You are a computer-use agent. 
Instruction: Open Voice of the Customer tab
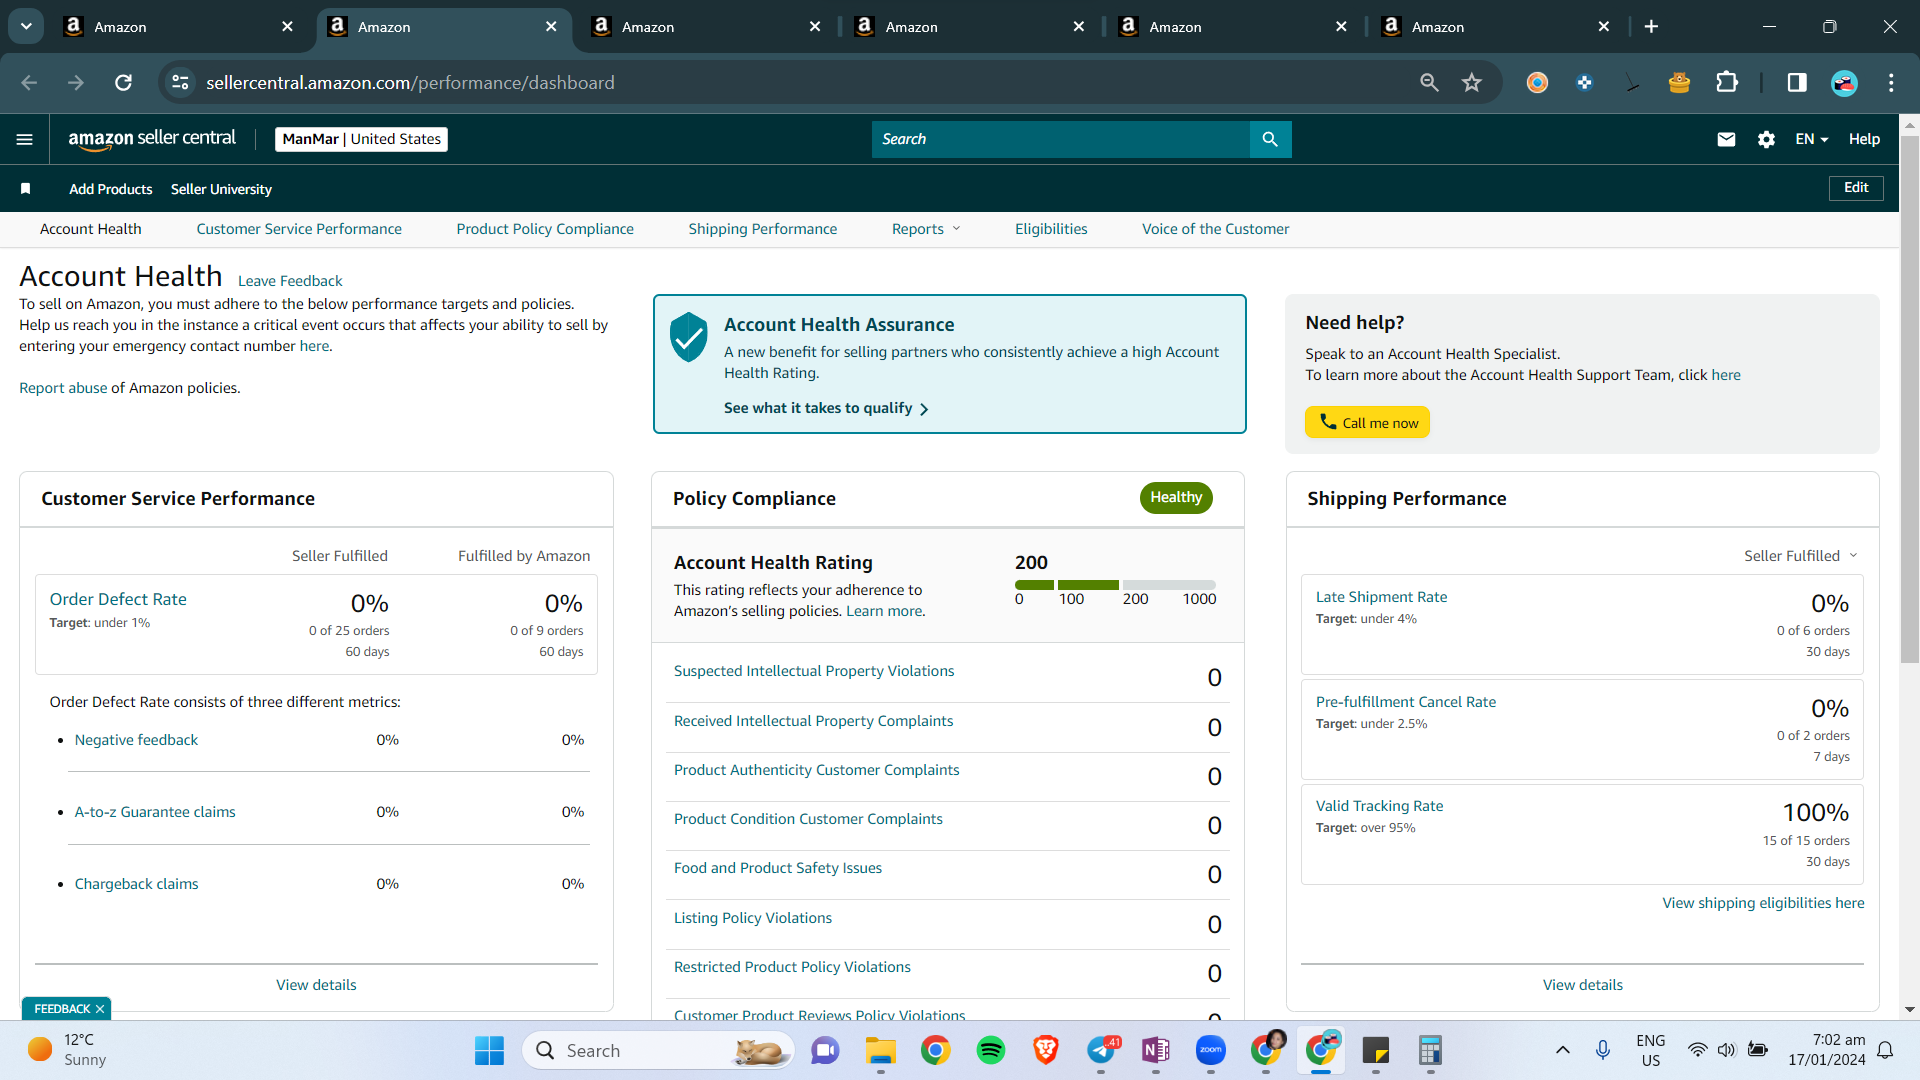(1216, 229)
